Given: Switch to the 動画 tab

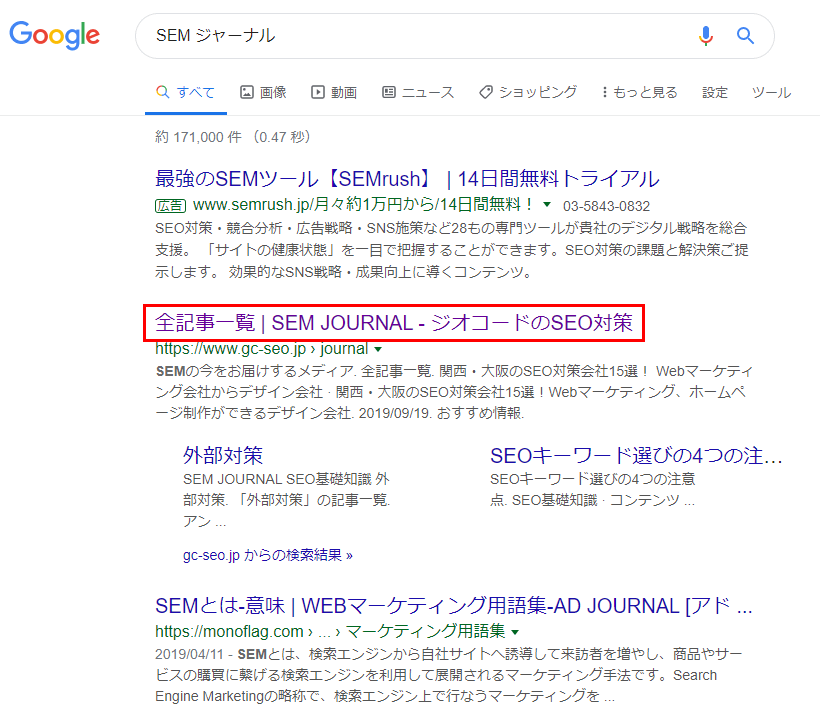Looking at the screenshot, I should pyautogui.click(x=334, y=93).
